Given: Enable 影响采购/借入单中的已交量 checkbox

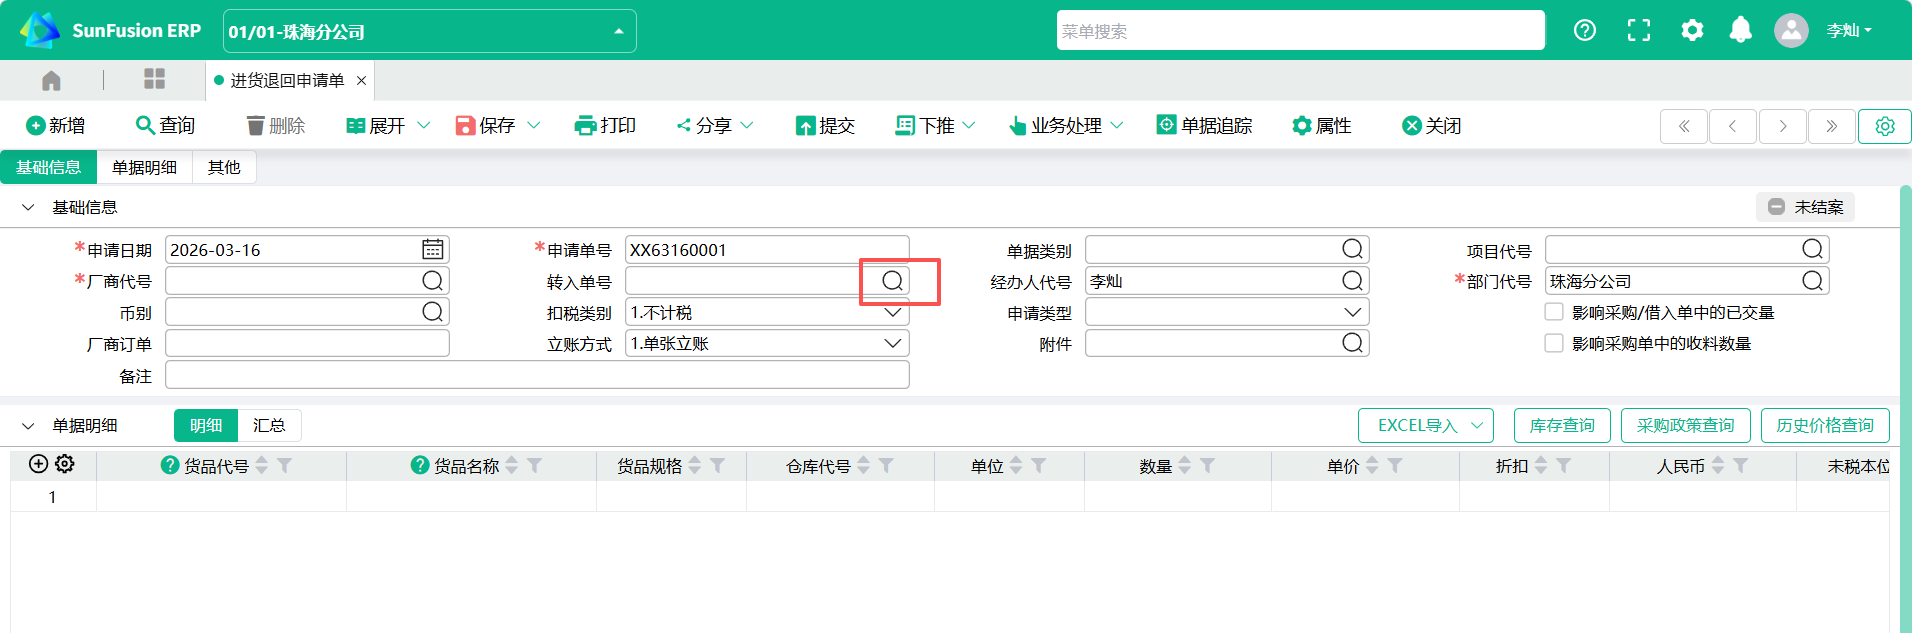Looking at the screenshot, I should coord(1554,312).
